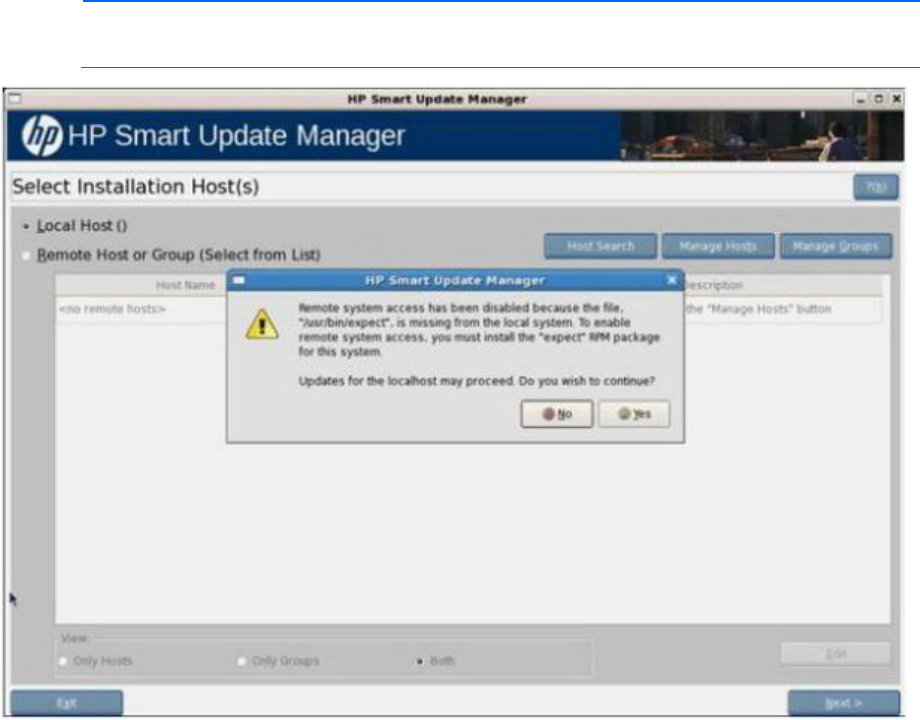920x720 pixels.
Task: Click the Description column header
Action: point(784,285)
